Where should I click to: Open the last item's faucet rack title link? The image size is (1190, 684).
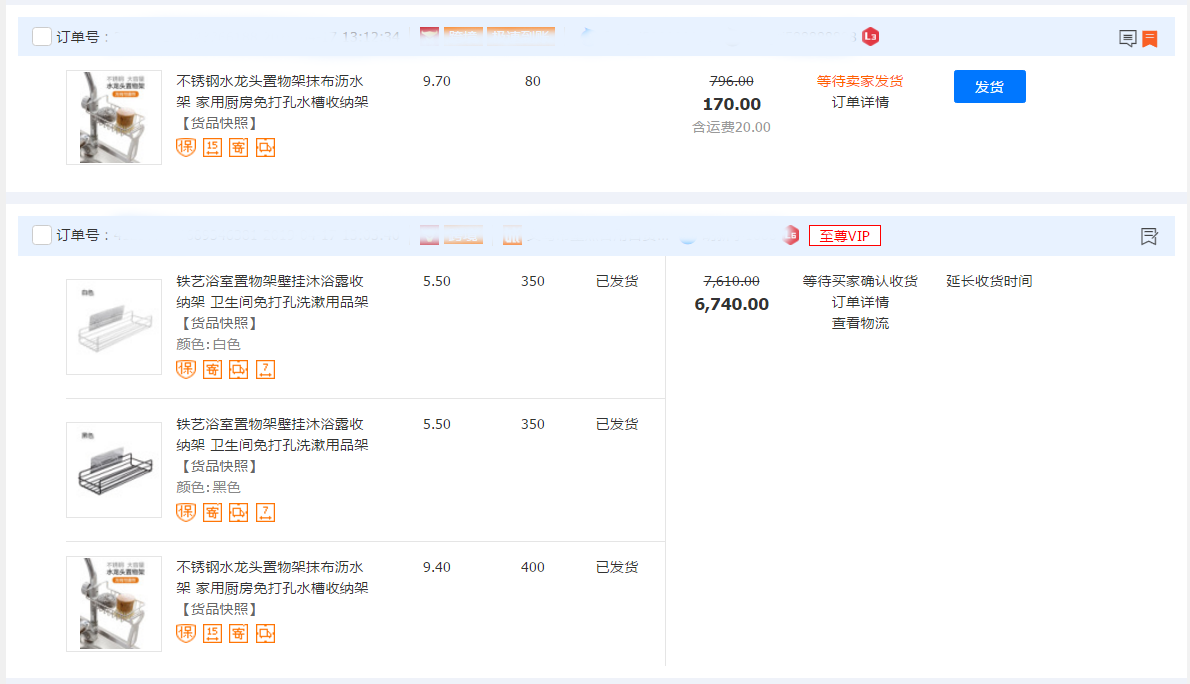(272, 577)
